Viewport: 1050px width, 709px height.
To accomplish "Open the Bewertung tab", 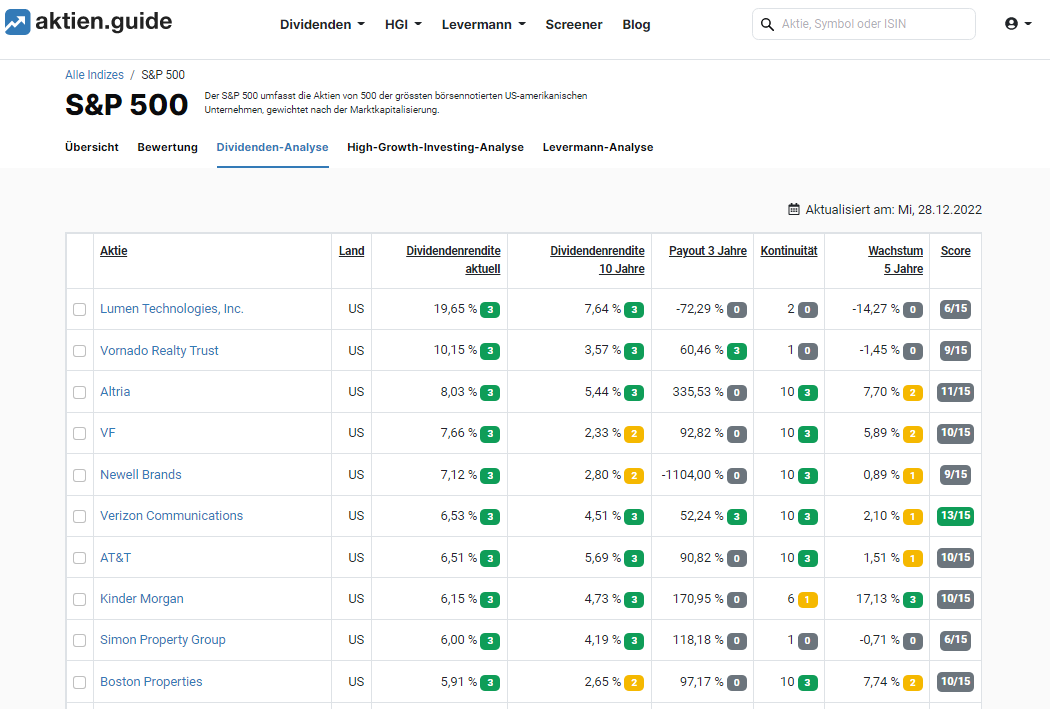I will pos(167,147).
